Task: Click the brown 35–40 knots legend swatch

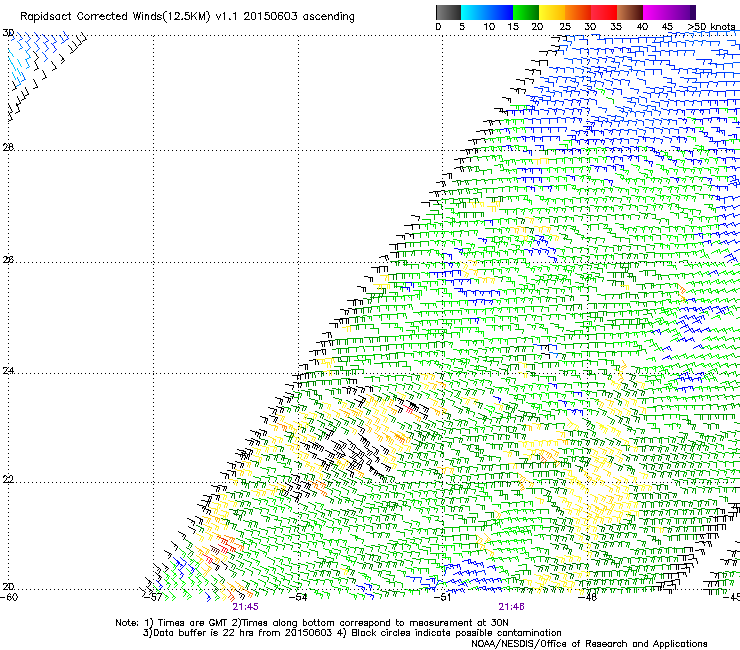Action: pos(630,12)
